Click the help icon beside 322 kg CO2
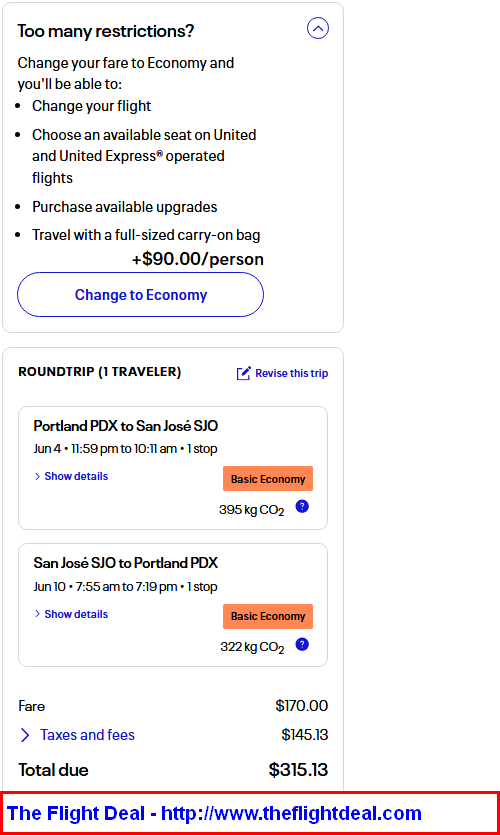 coord(302,644)
